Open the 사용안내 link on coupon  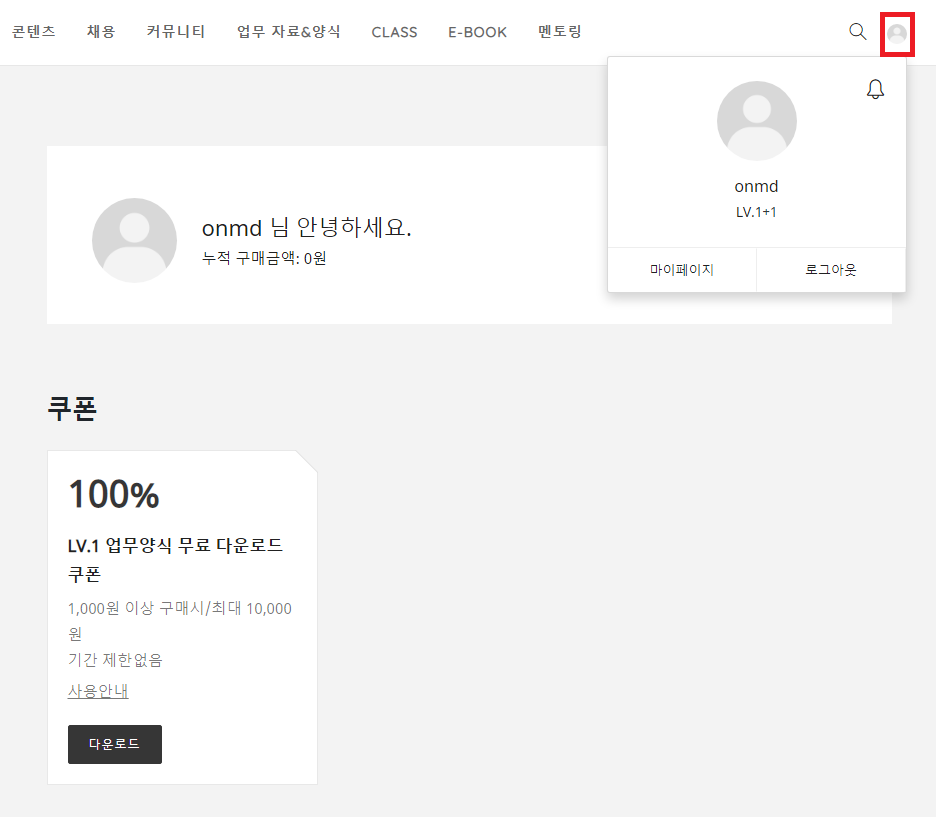point(98,691)
